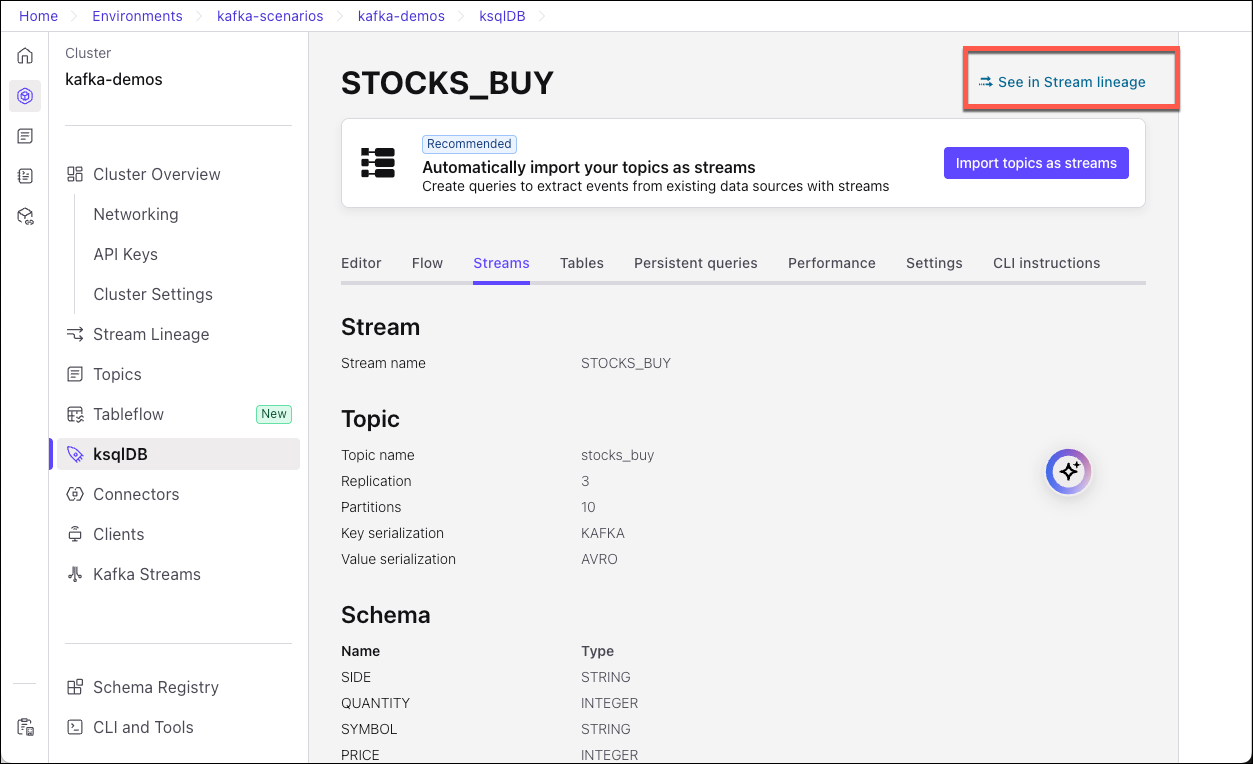The height and width of the screenshot is (764, 1253).
Task: Click Import topics as streams button
Action: tap(1036, 163)
